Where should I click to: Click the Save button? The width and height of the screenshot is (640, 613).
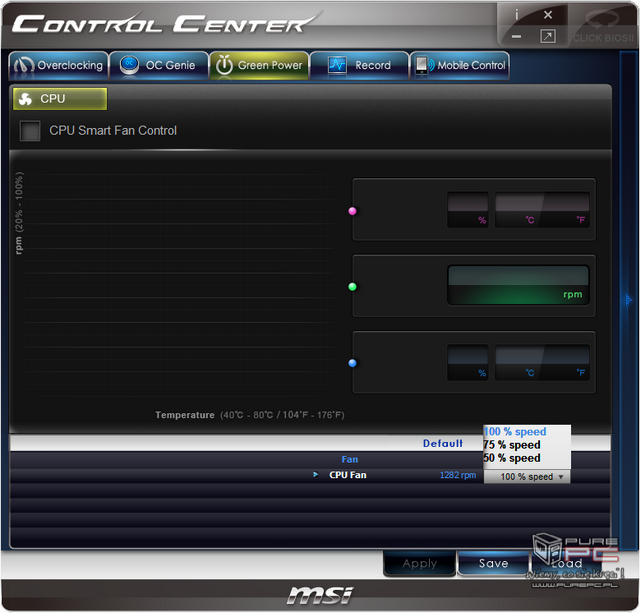click(493, 564)
